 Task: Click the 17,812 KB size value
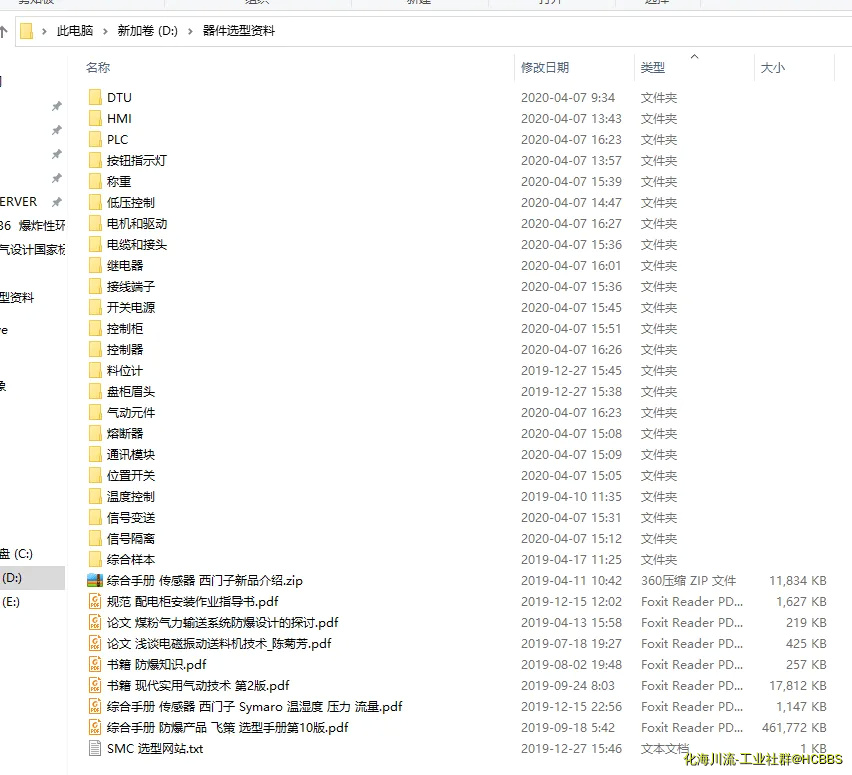798,686
